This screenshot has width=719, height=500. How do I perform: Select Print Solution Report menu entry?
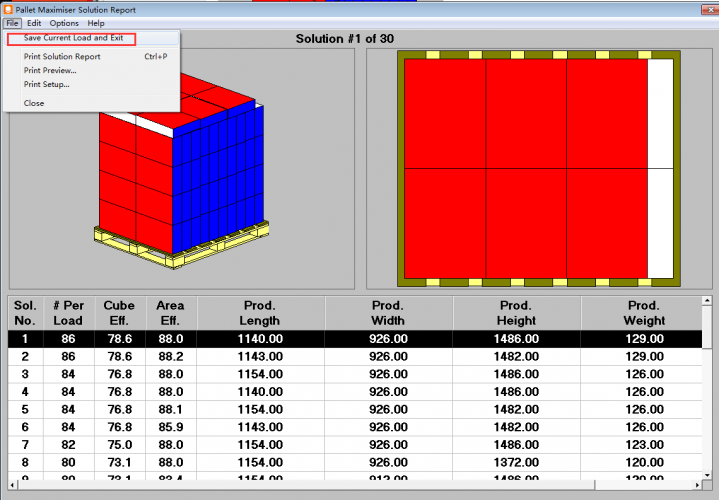coord(62,57)
